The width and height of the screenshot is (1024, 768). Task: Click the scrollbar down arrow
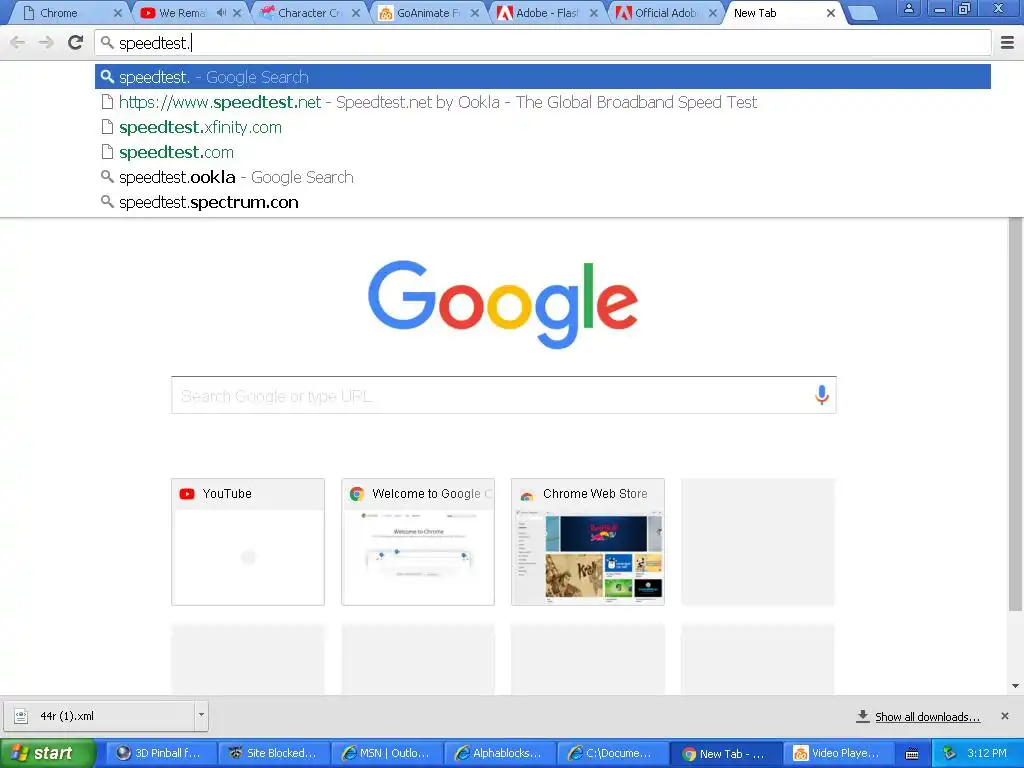pos(1015,686)
